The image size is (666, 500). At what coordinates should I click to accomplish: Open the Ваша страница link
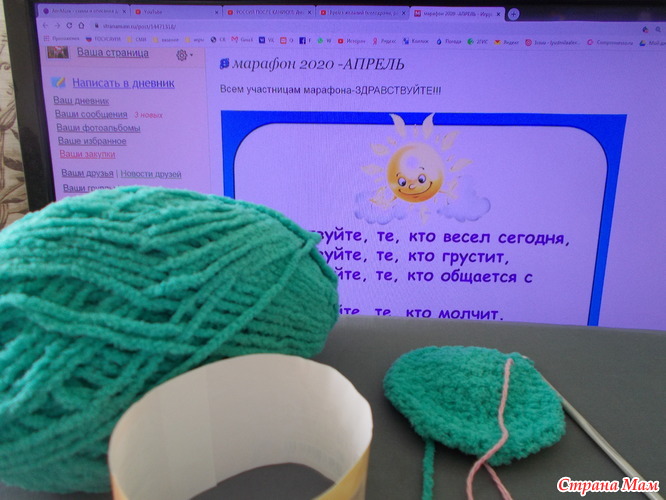113,53
